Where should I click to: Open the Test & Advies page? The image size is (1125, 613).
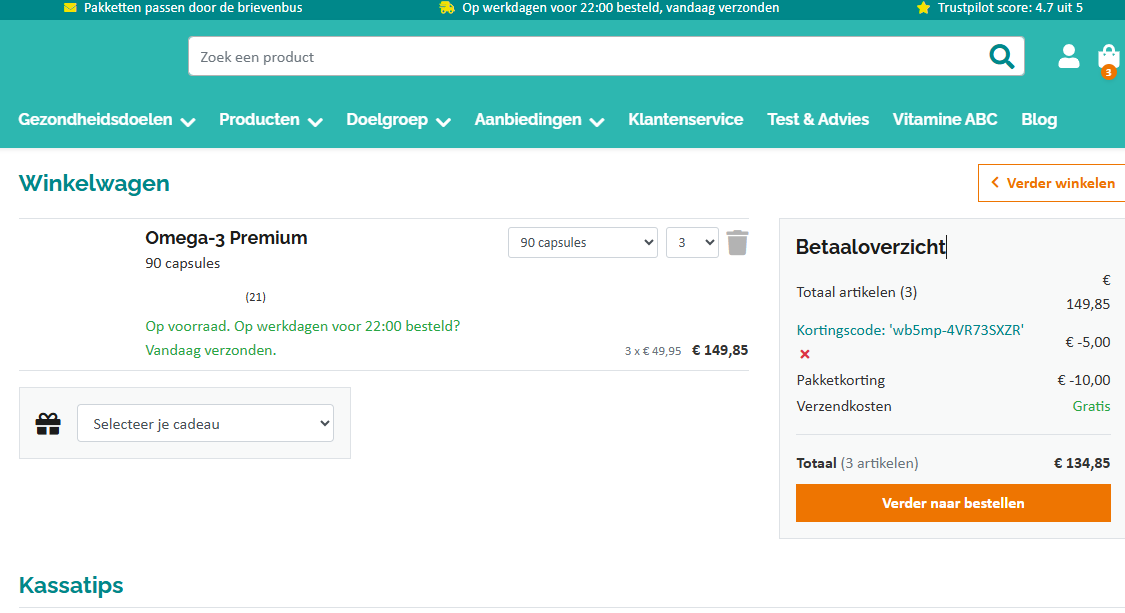tap(818, 120)
